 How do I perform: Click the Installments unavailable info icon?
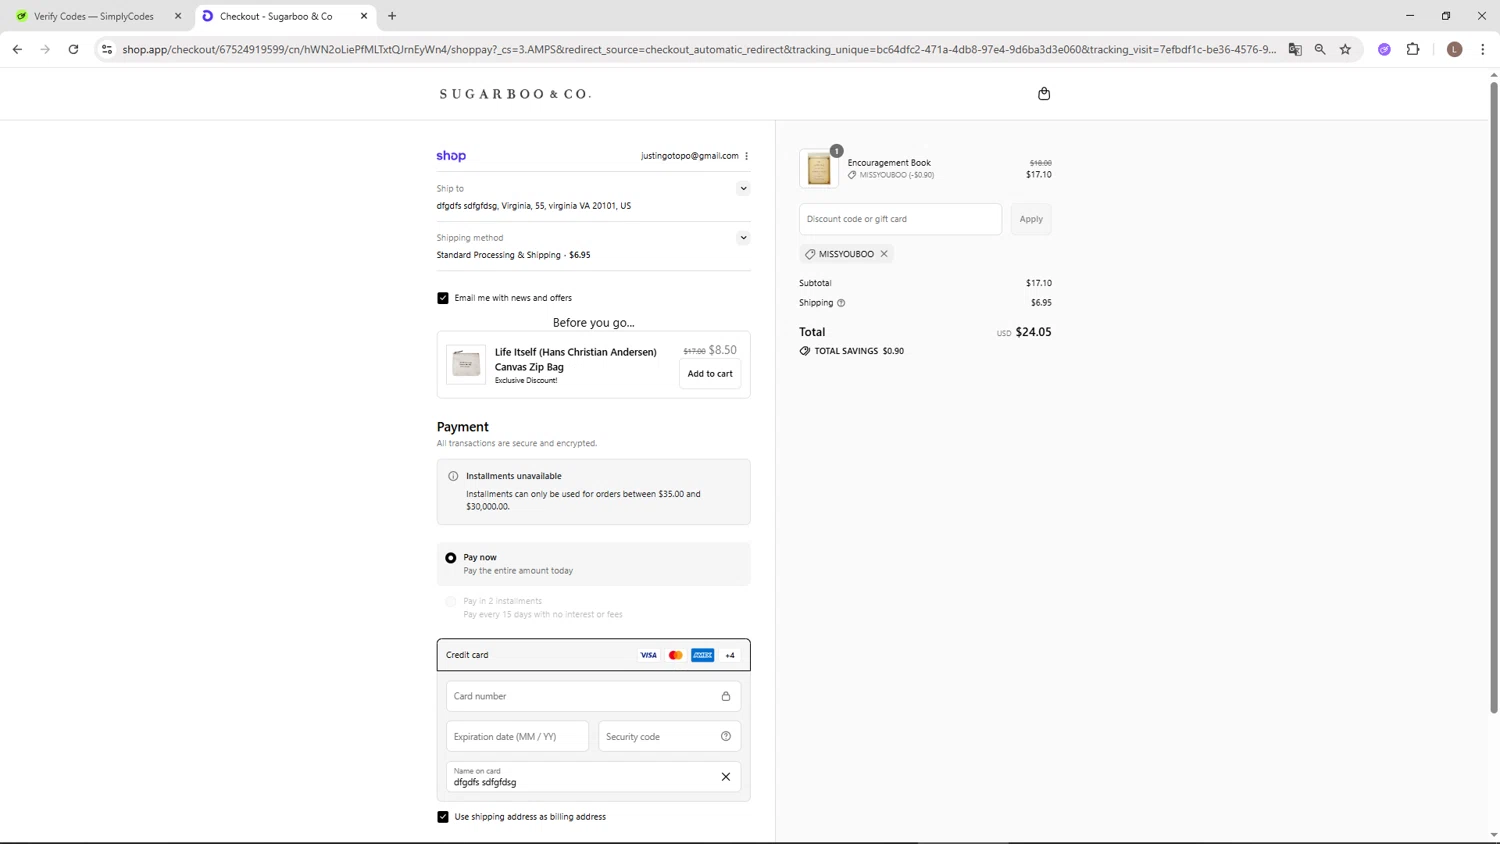point(453,476)
